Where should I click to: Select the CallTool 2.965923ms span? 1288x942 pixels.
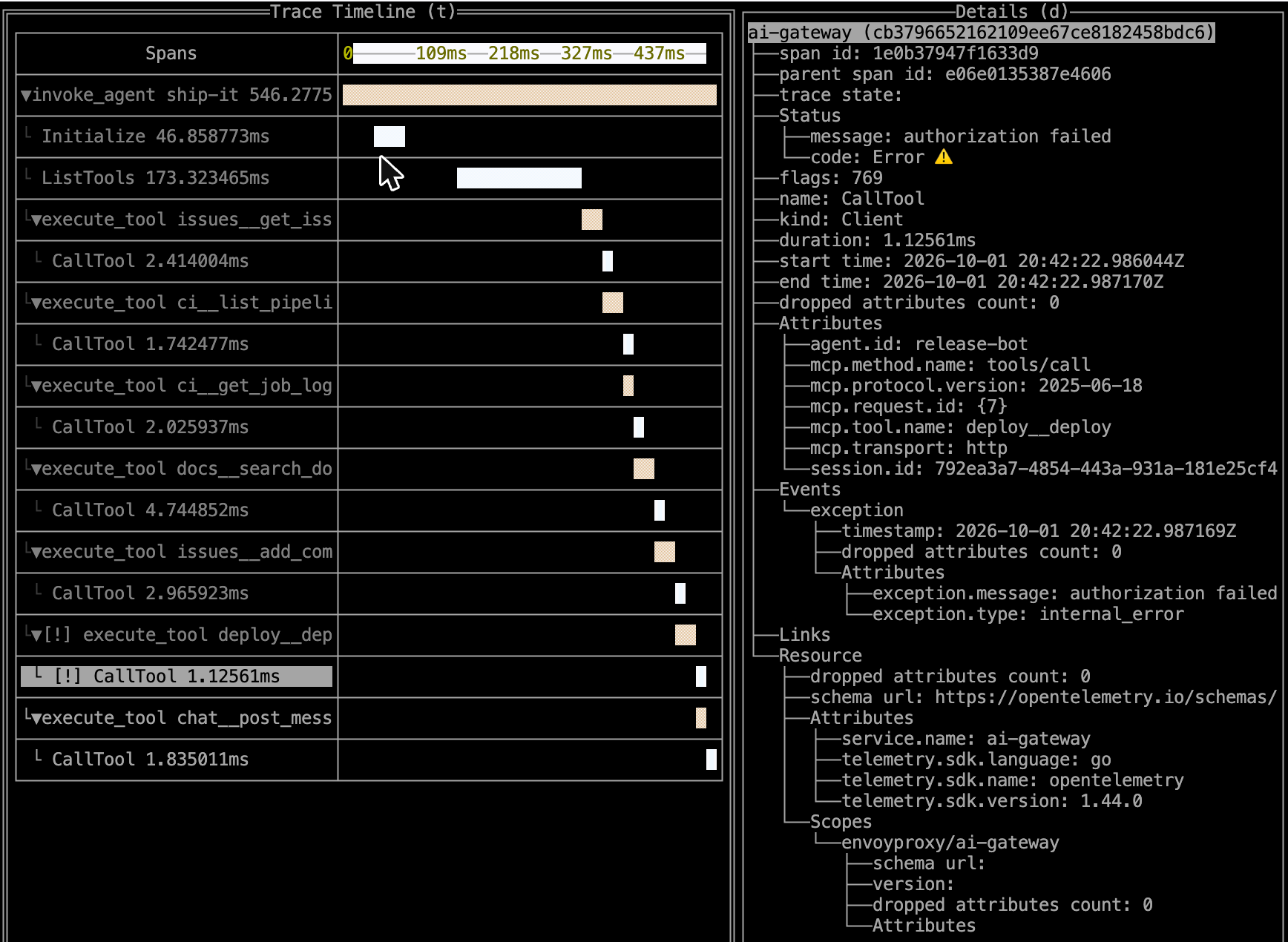coord(177,593)
